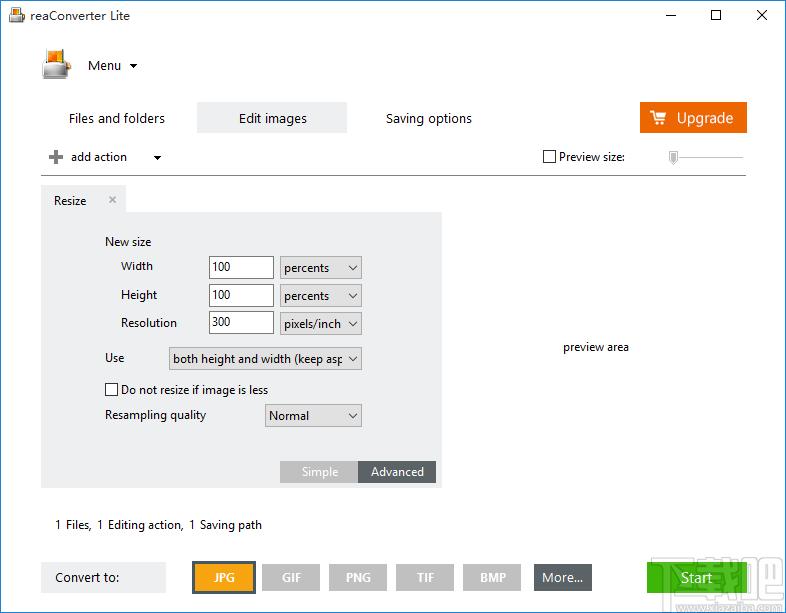Click the shopping cart icon on Upgrade
The height and width of the screenshot is (613, 786).
pyautogui.click(x=658, y=117)
